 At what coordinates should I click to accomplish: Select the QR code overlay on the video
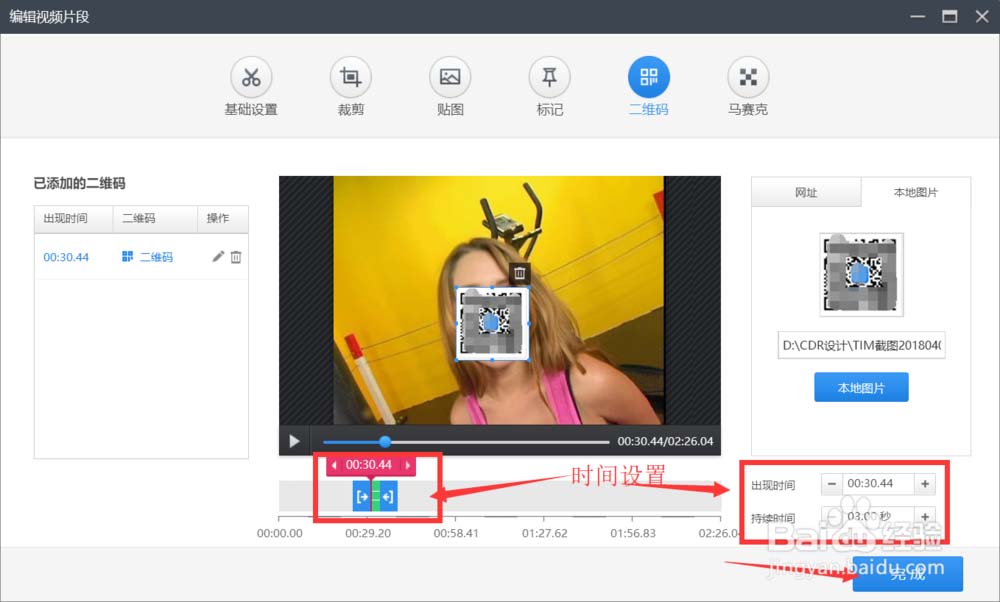pyautogui.click(x=492, y=324)
